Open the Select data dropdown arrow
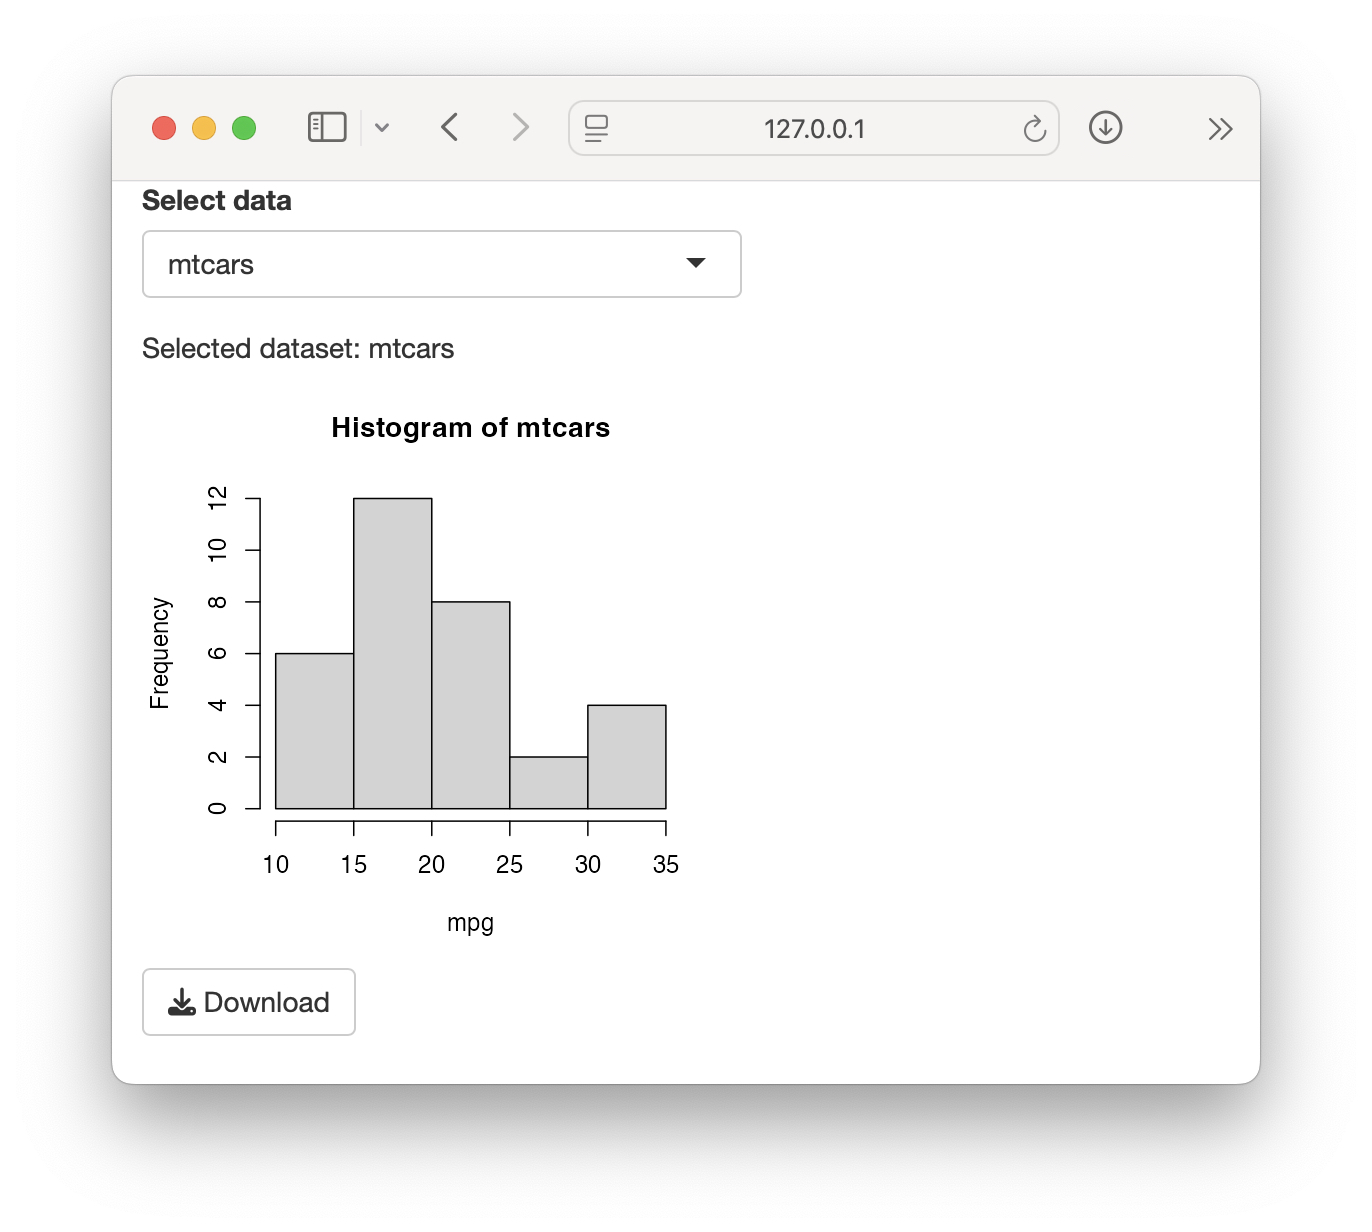This screenshot has height=1232, width=1372. [696, 263]
